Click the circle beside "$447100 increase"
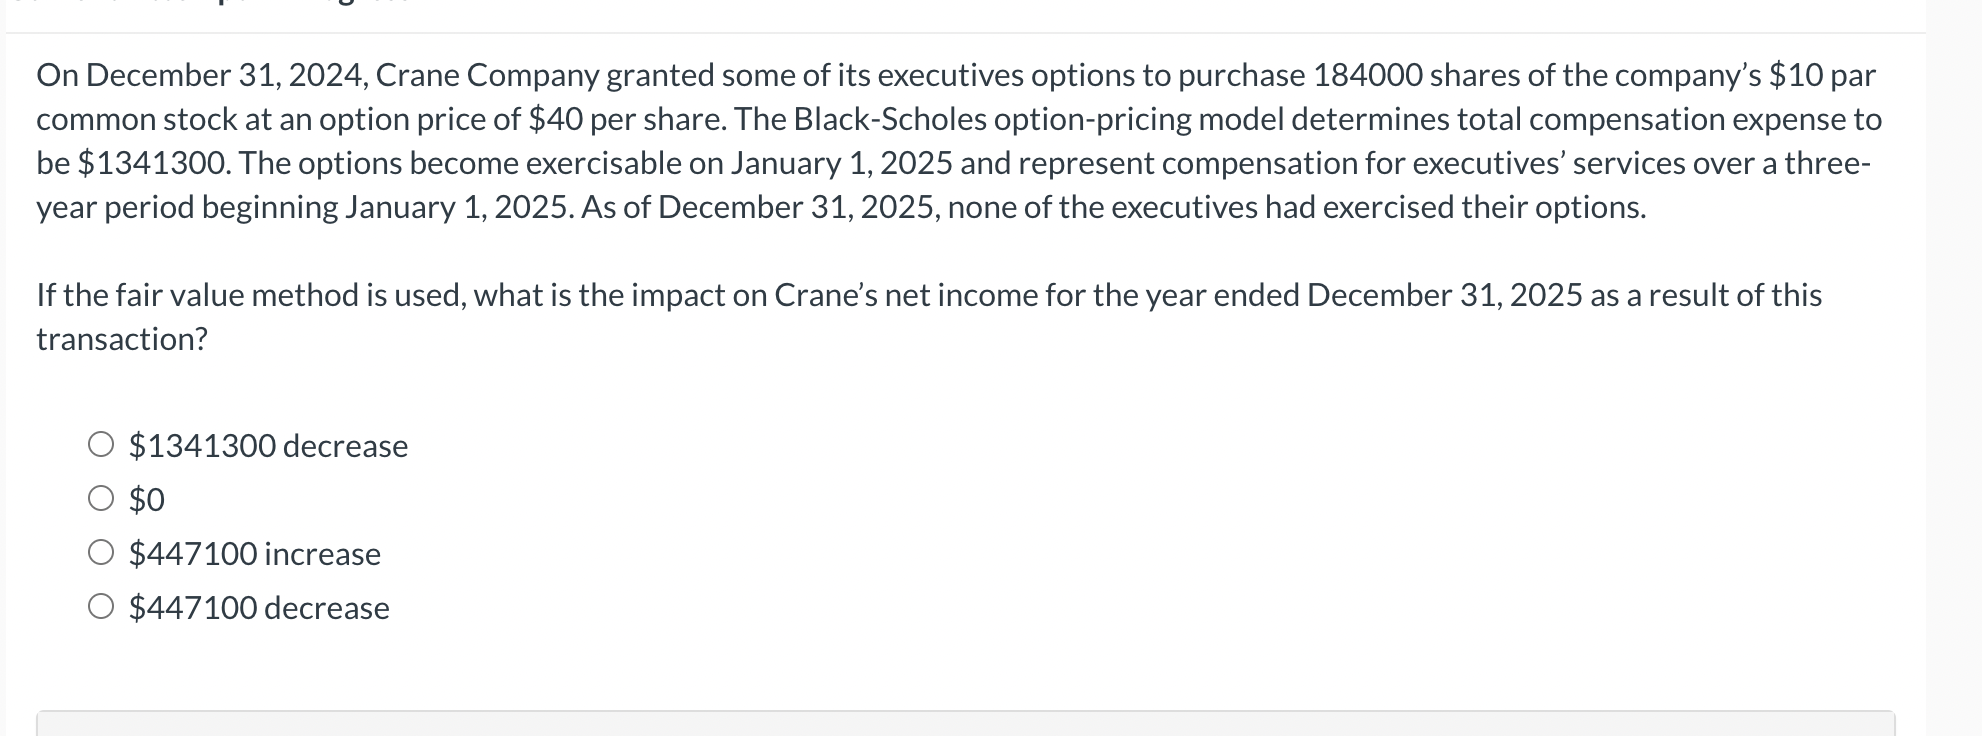The width and height of the screenshot is (1982, 736). 101,553
